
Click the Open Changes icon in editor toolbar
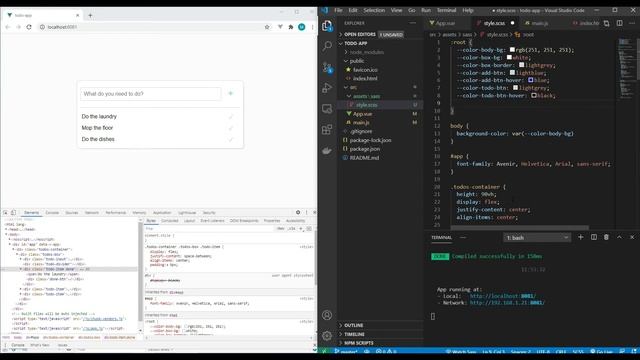(x=607, y=23)
